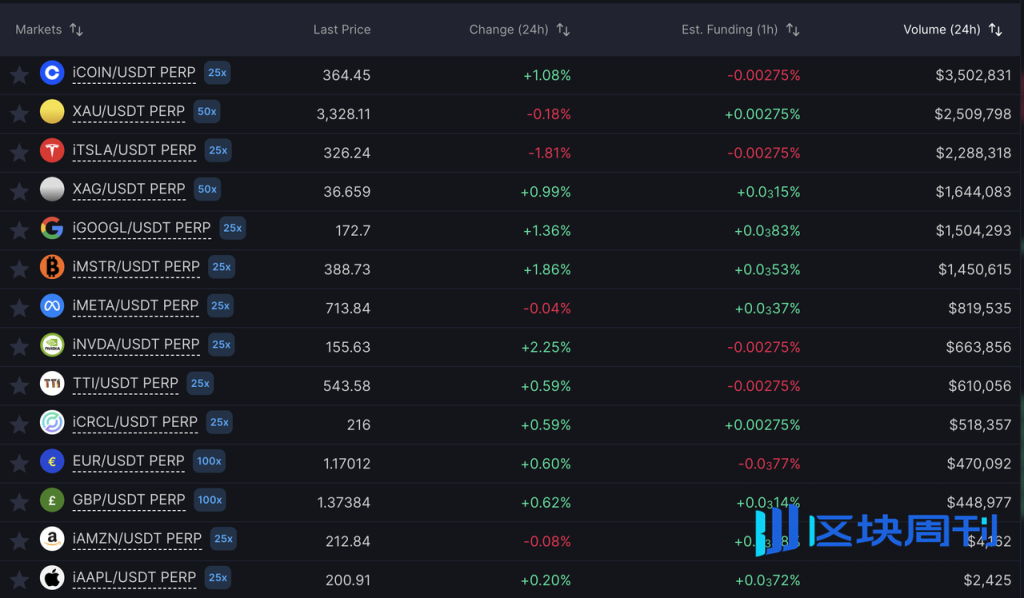Star the EUR/USDT PERP market

pos(19,463)
